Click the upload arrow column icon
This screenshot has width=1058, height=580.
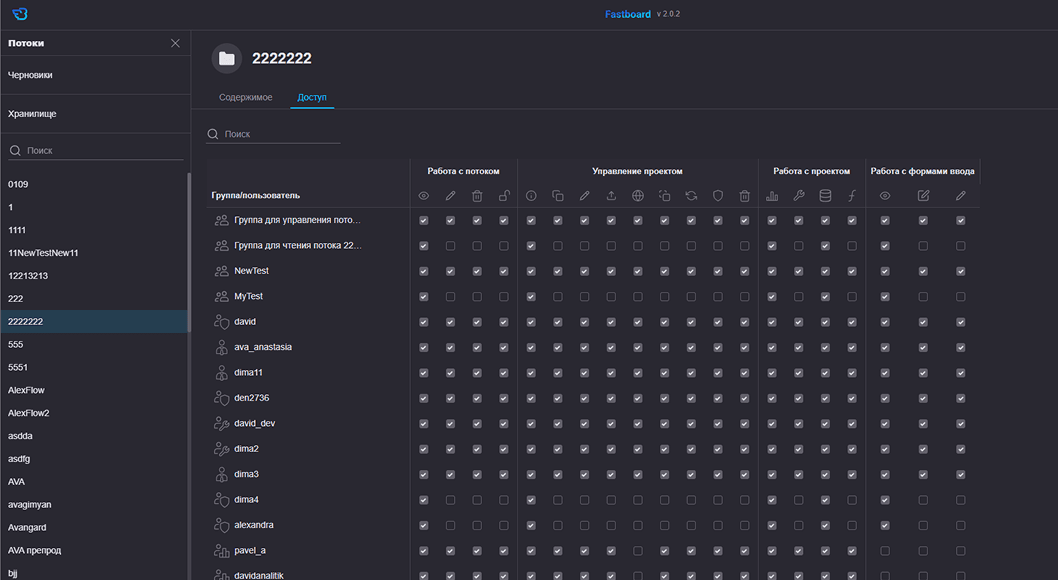[x=611, y=196]
